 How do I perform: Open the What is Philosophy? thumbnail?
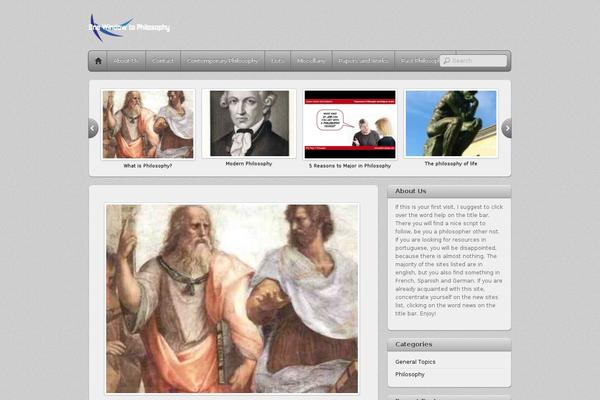(x=148, y=124)
